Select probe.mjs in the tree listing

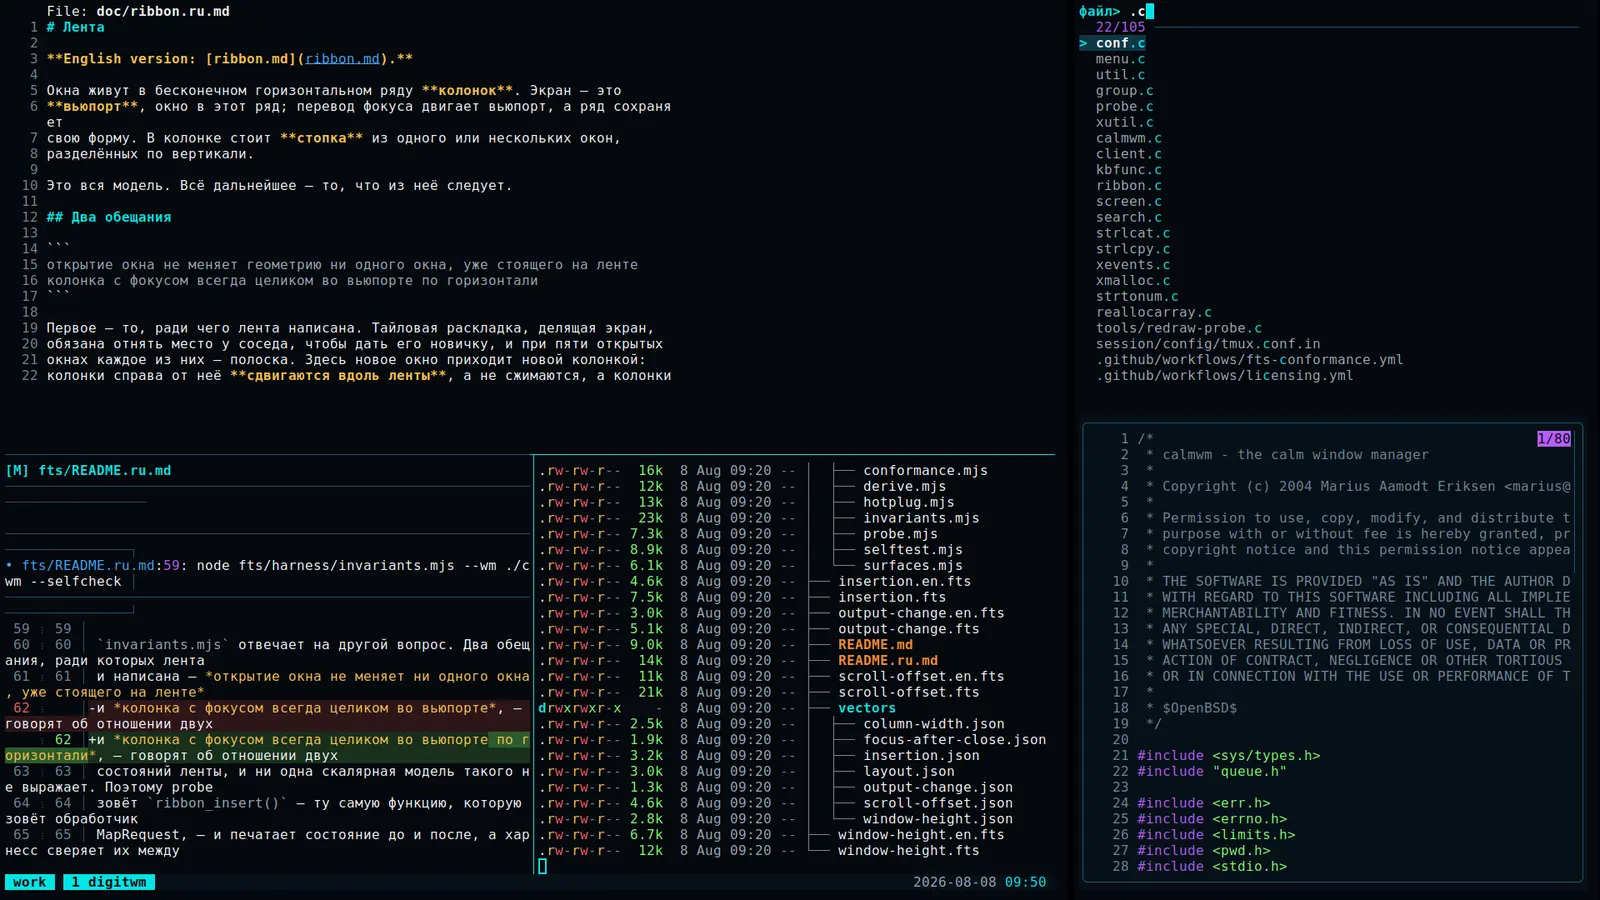pyautogui.click(x=900, y=534)
